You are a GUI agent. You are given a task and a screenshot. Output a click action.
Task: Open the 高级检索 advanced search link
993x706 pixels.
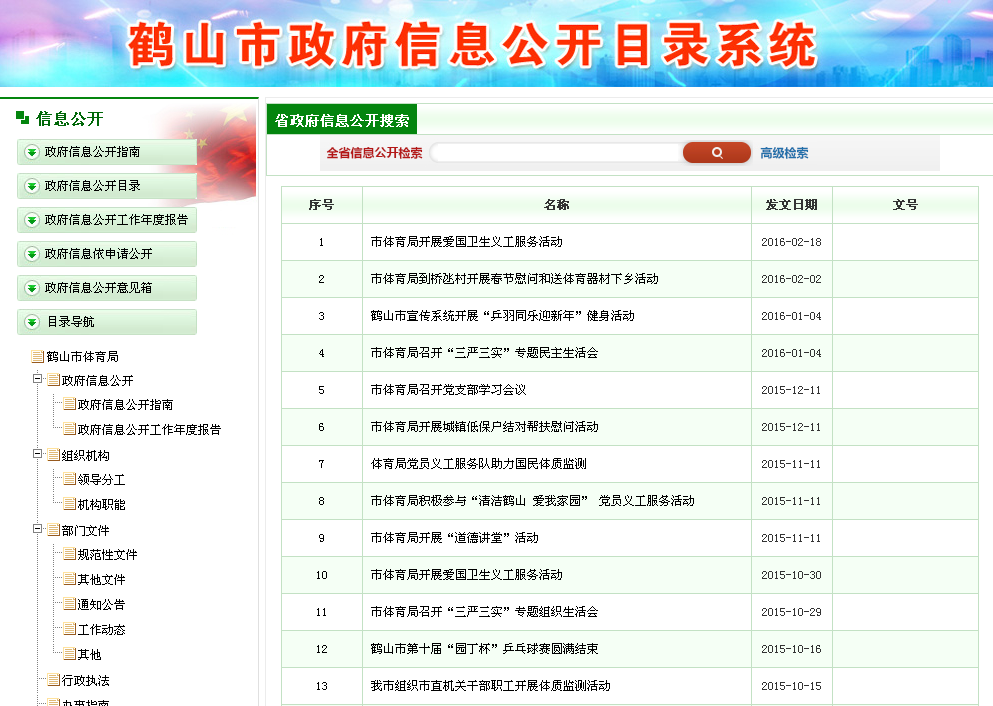pos(784,154)
